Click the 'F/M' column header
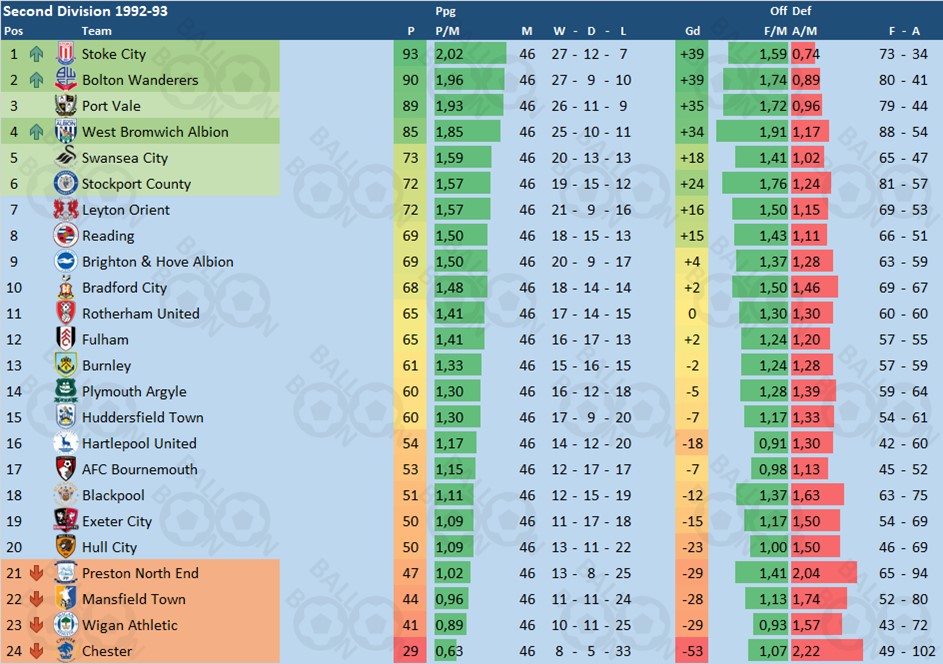This screenshot has height=664, width=943. click(x=775, y=31)
